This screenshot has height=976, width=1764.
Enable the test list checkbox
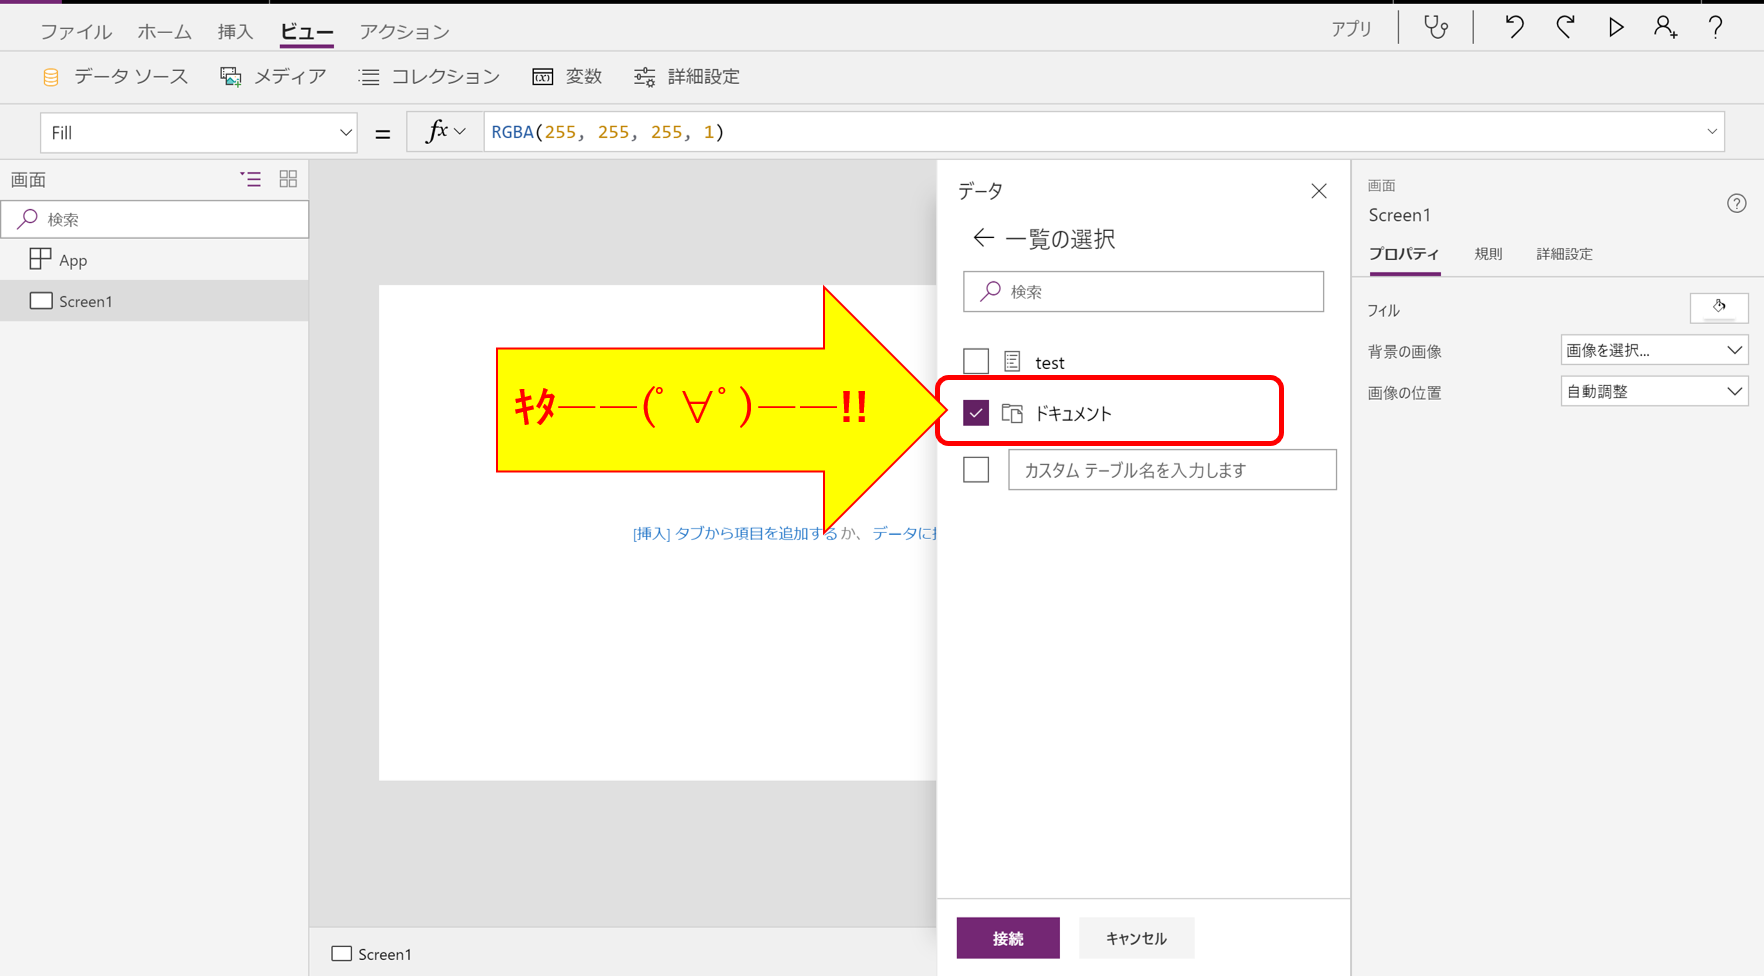(x=975, y=360)
